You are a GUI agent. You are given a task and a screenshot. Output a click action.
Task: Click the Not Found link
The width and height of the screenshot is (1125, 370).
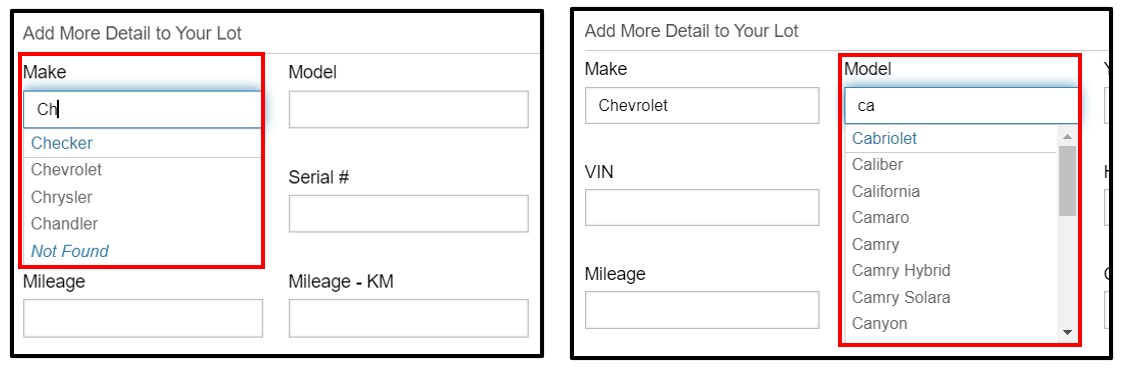coord(70,251)
